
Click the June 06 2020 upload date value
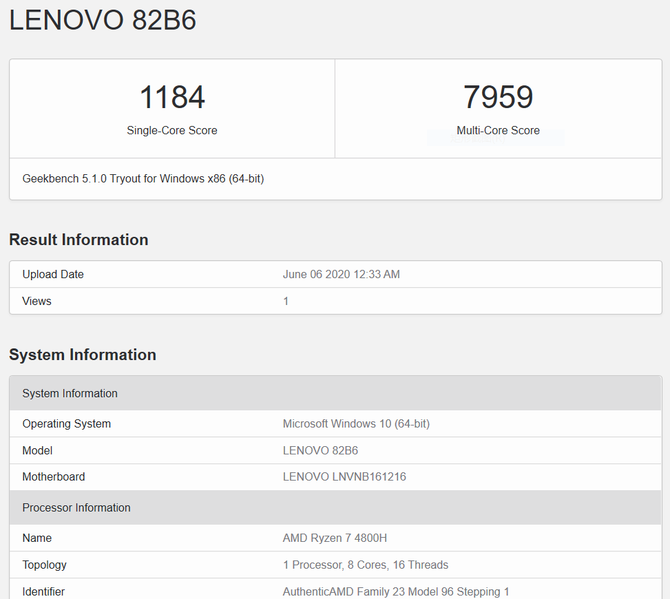[x=341, y=274]
